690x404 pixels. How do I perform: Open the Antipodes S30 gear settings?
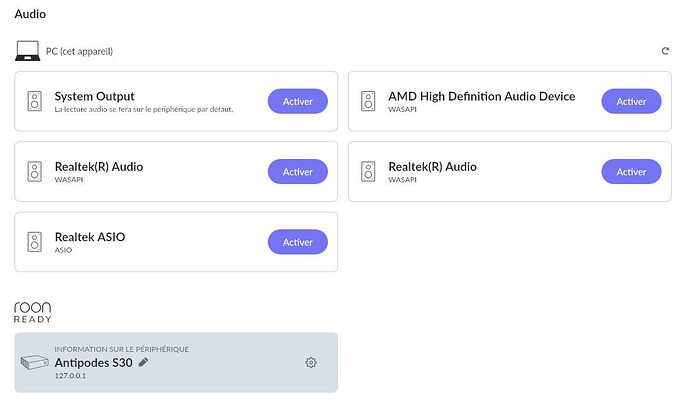[x=311, y=362]
